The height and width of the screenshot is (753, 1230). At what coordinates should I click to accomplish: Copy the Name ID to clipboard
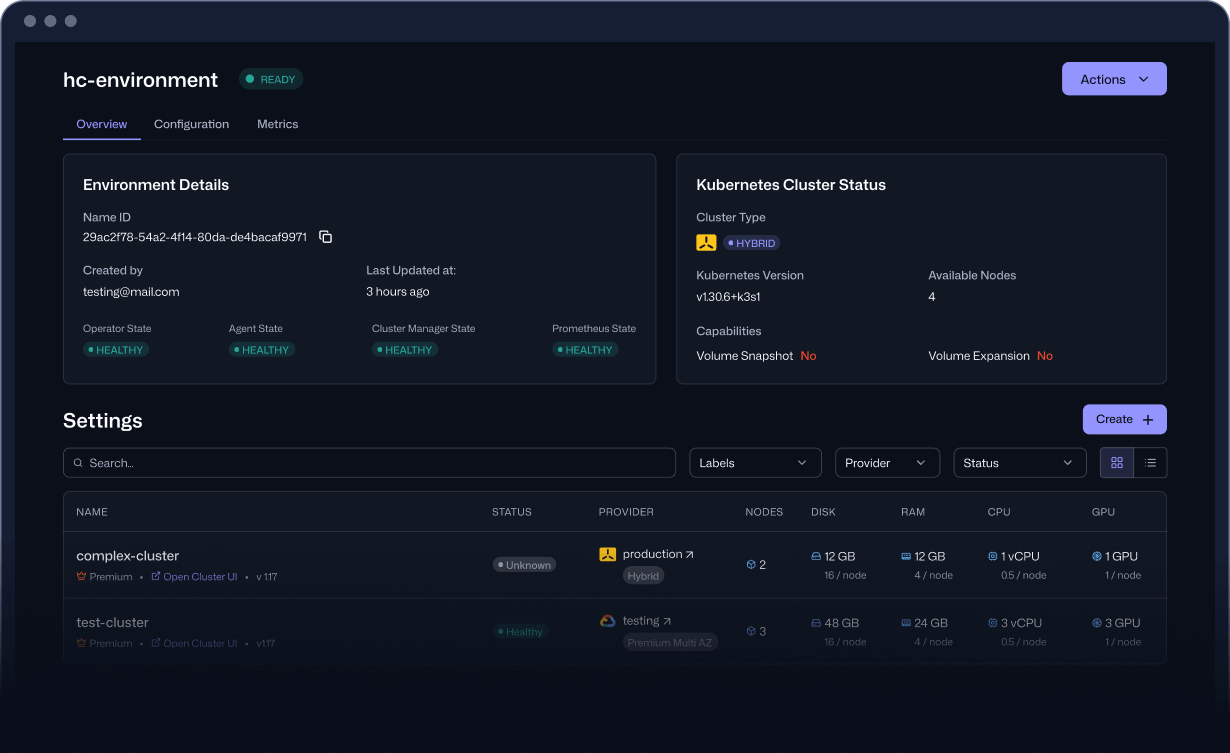coord(325,237)
